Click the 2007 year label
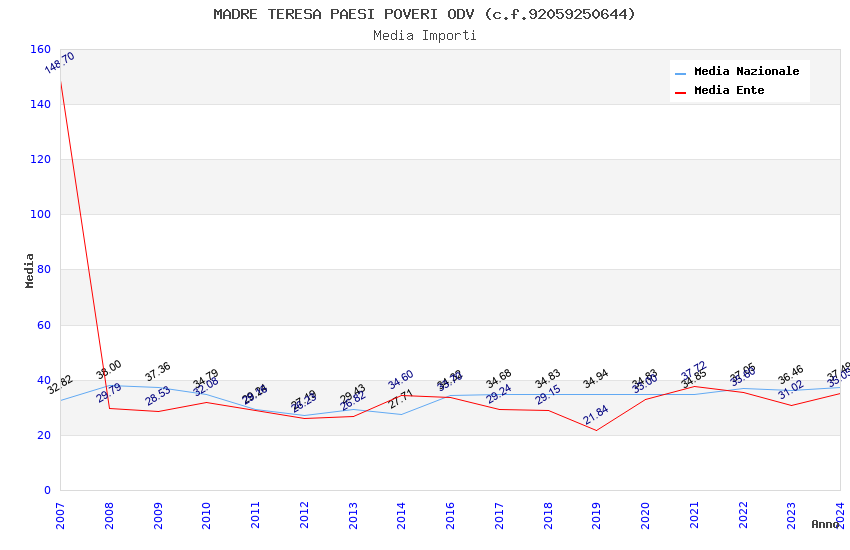850x550 pixels. [60, 515]
